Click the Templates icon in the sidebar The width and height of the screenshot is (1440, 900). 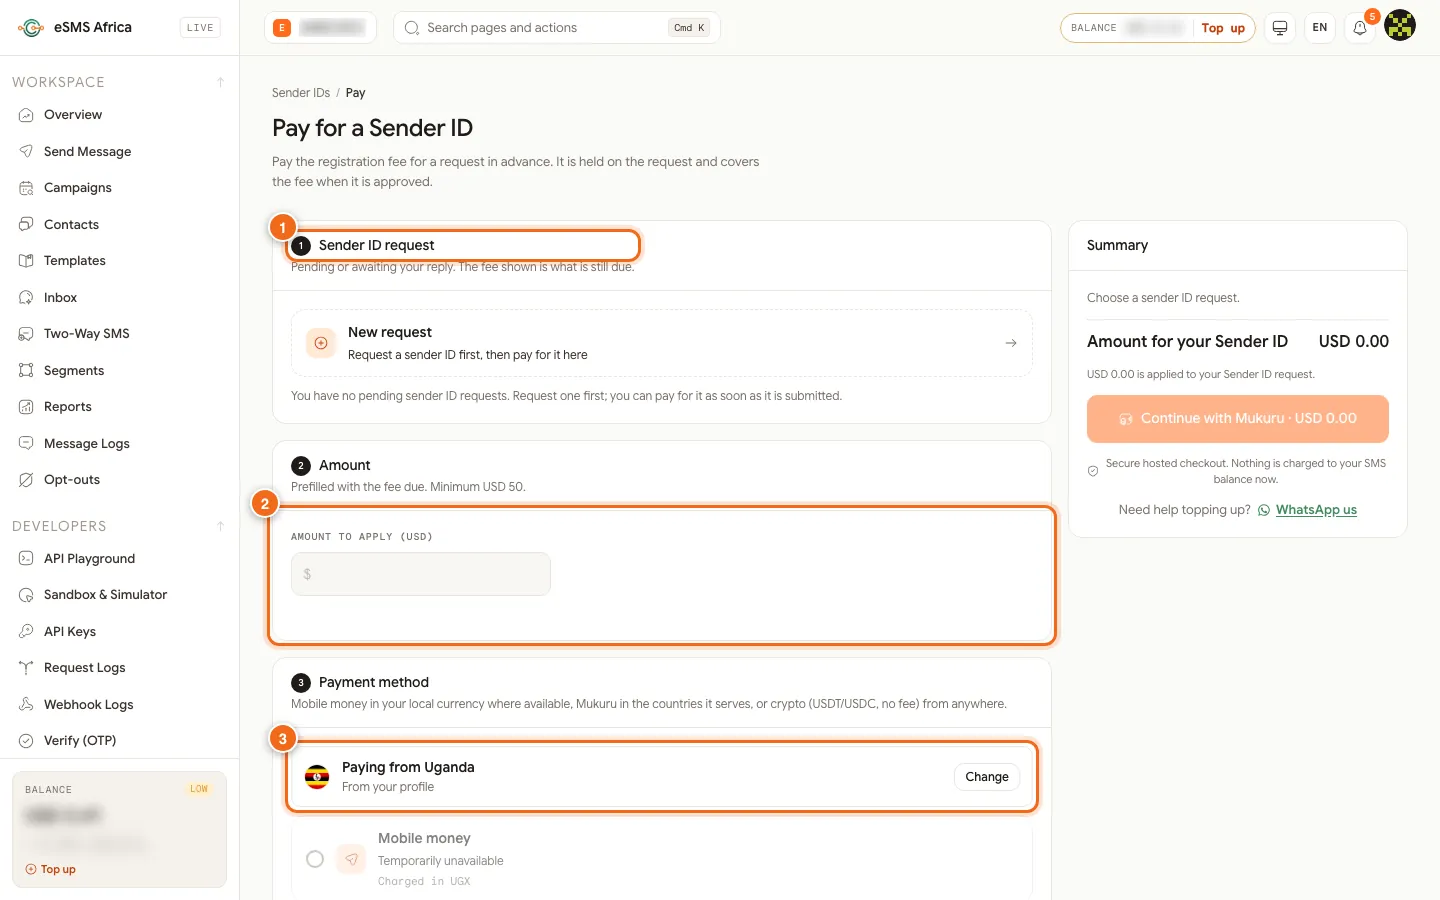click(26, 261)
